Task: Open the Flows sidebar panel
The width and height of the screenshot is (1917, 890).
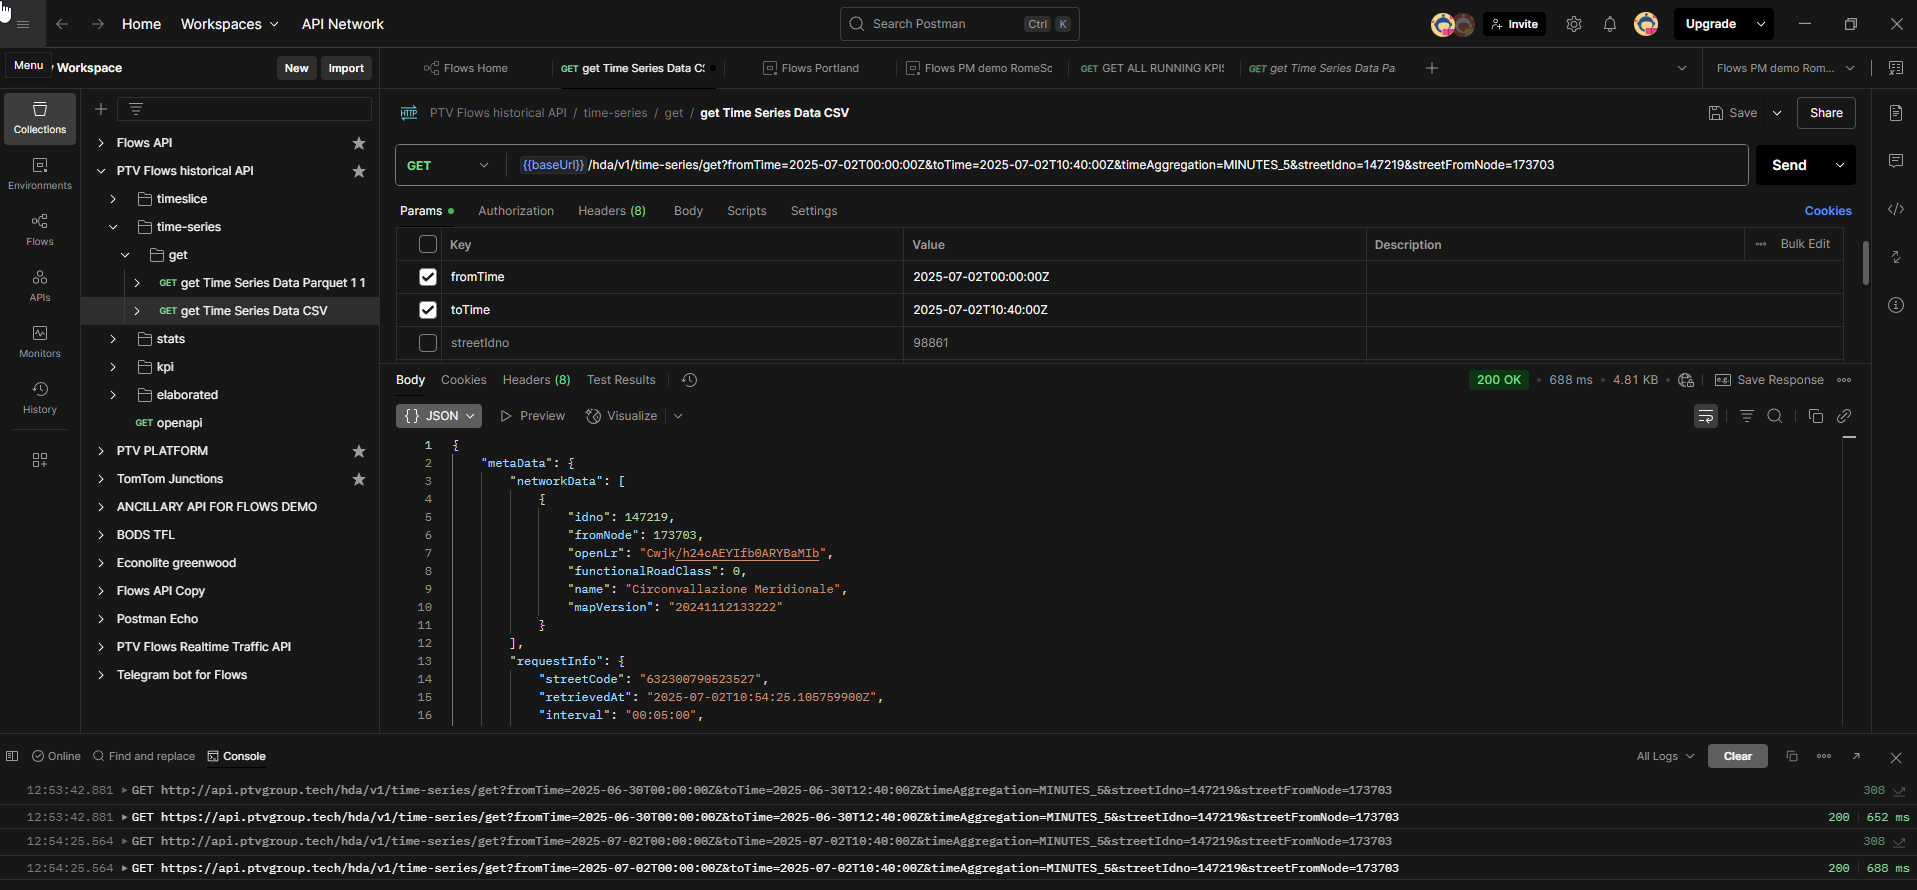Action: pos(40,230)
